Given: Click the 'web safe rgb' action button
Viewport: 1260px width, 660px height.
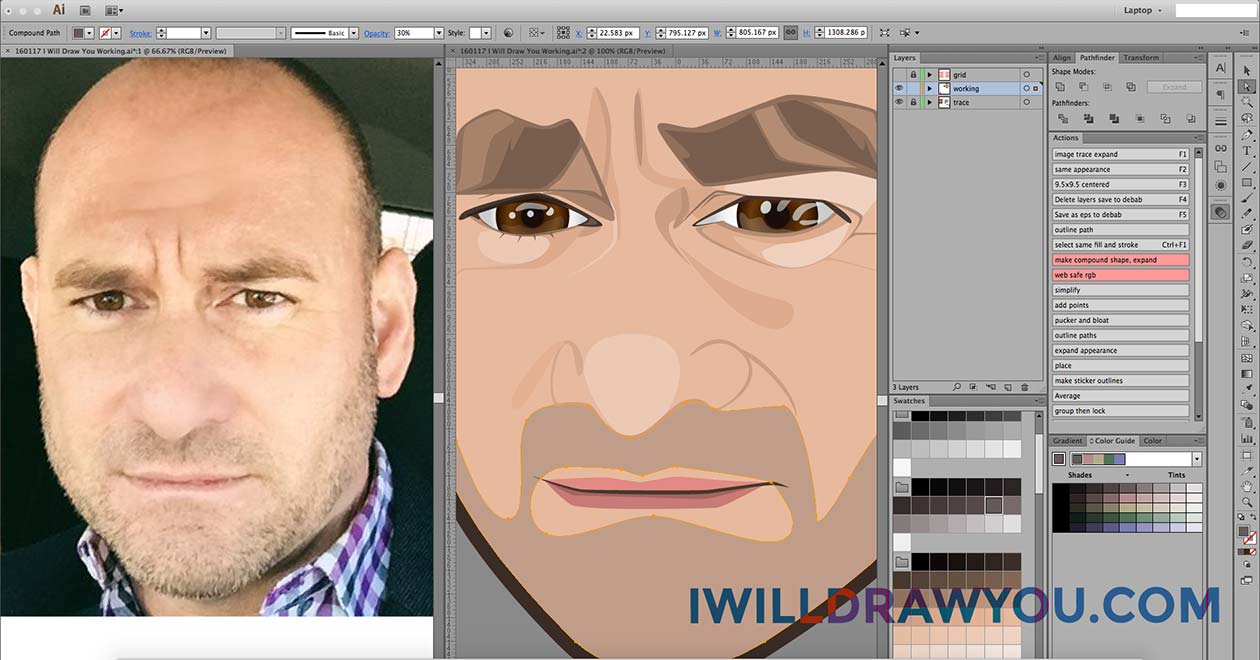Looking at the screenshot, I should (1120, 275).
